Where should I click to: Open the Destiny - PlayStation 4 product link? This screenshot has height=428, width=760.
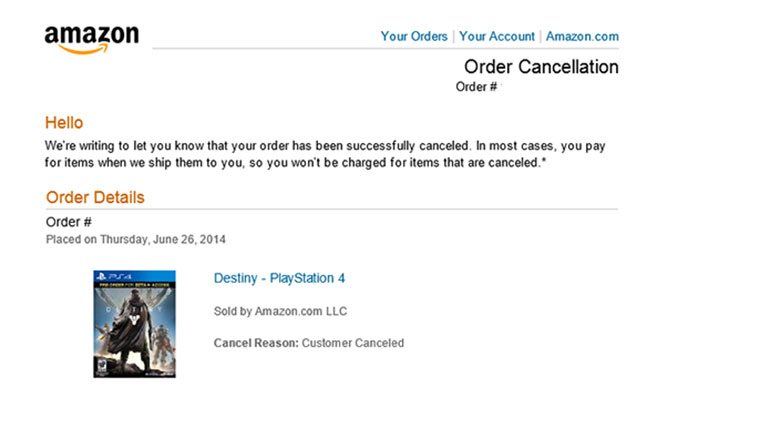click(279, 278)
